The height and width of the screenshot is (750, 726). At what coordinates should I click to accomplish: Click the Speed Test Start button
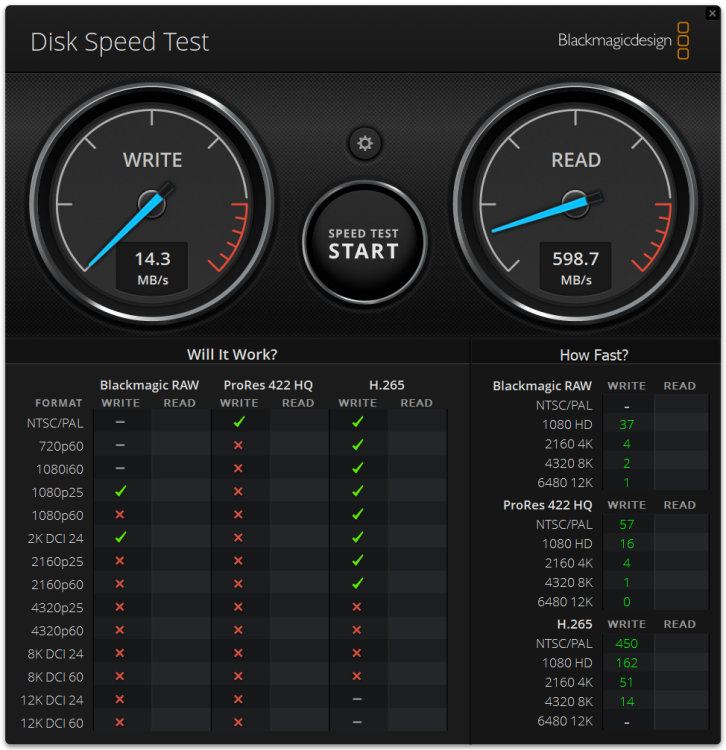(x=364, y=243)
